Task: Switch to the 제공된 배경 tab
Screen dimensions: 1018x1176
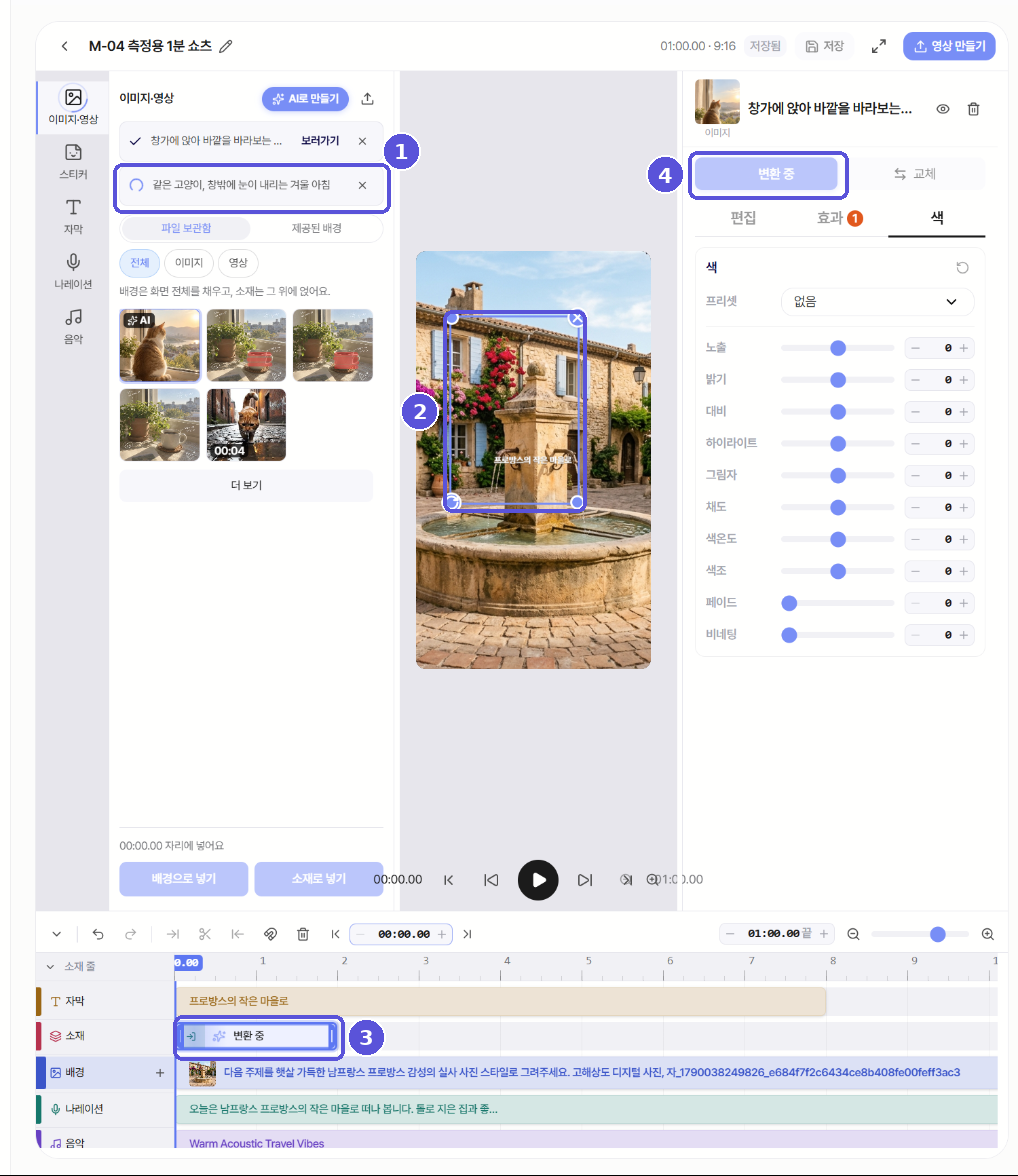Action: tap(317, 228)
